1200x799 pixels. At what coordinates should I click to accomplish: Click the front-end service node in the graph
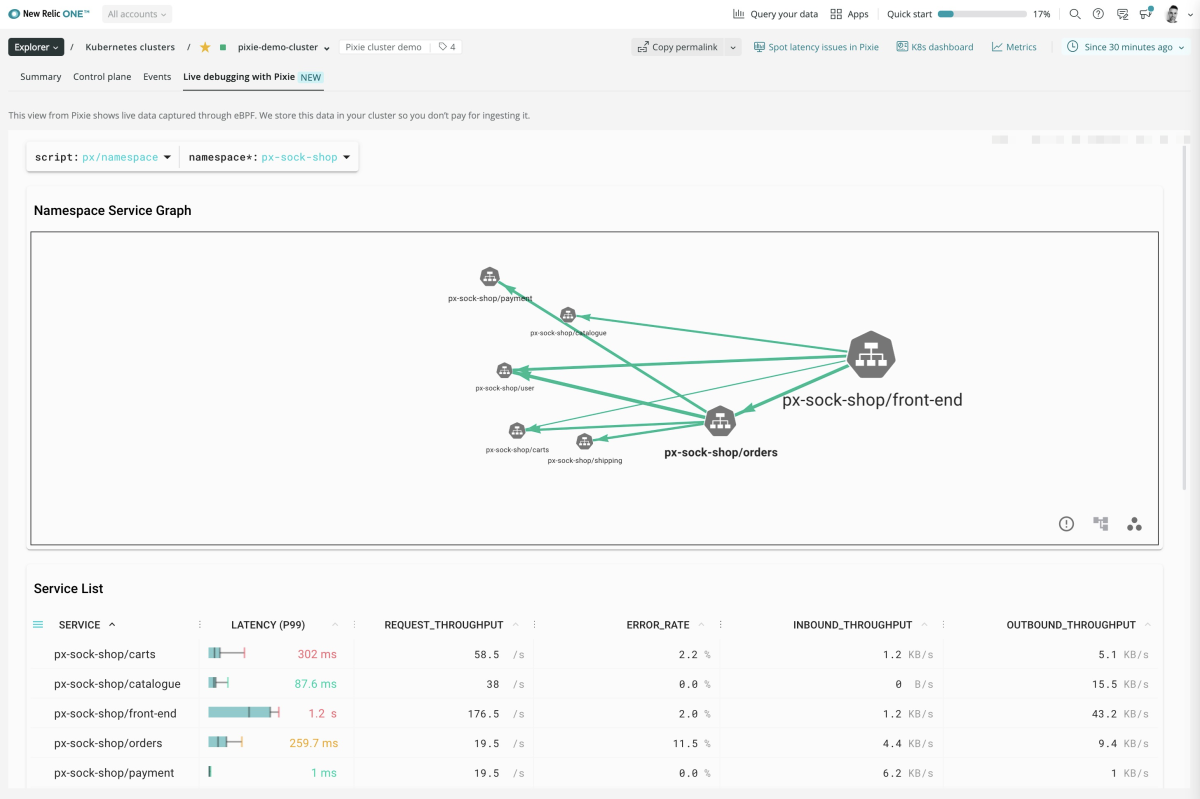pyautogui.click(x=871, y=355)
